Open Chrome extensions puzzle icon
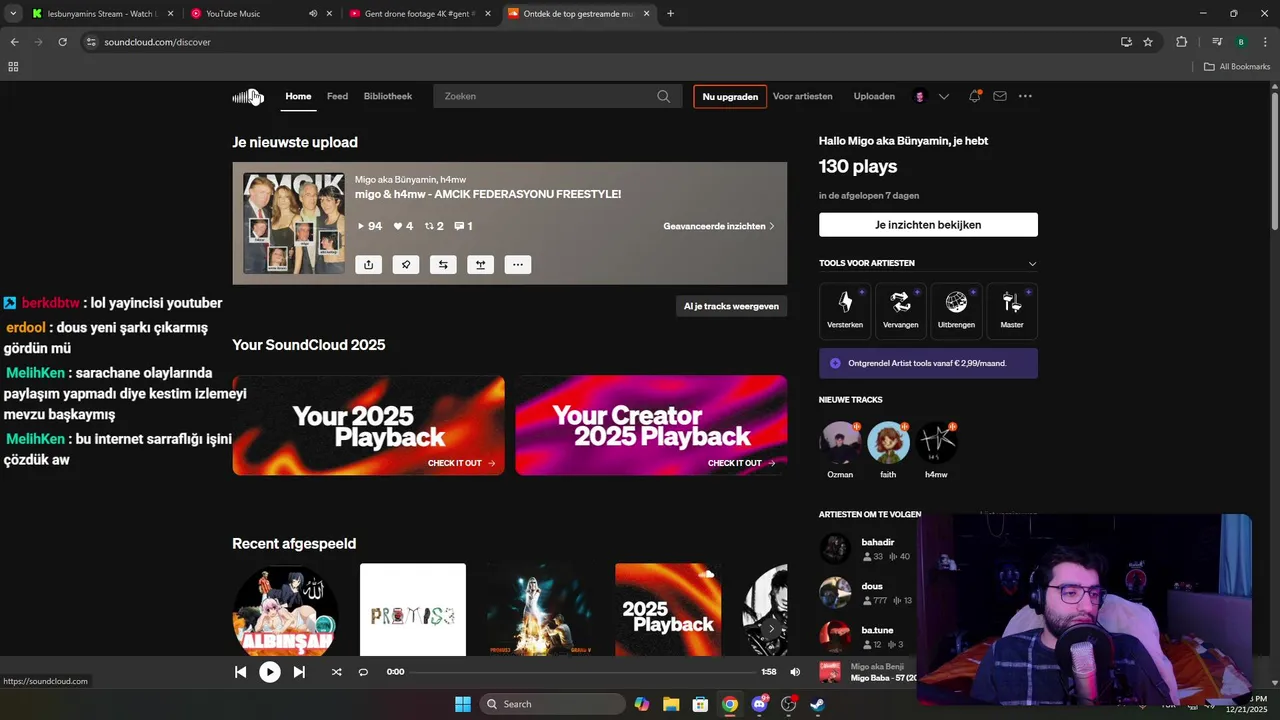This screenshot has width=1280, height=720. pos(1181,42)
